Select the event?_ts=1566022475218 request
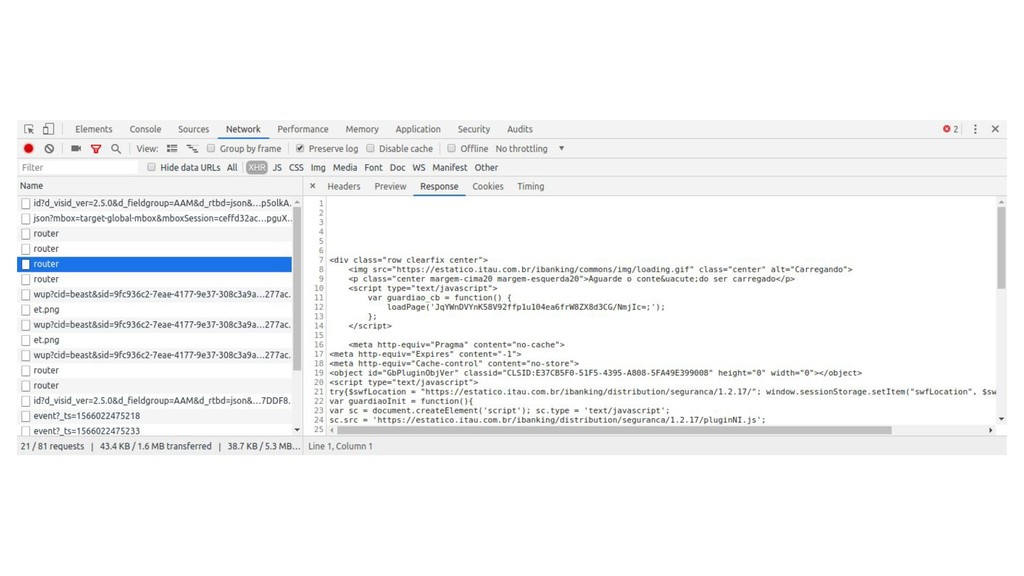Viewport: 1024px width, 576px height. [155, 416]
